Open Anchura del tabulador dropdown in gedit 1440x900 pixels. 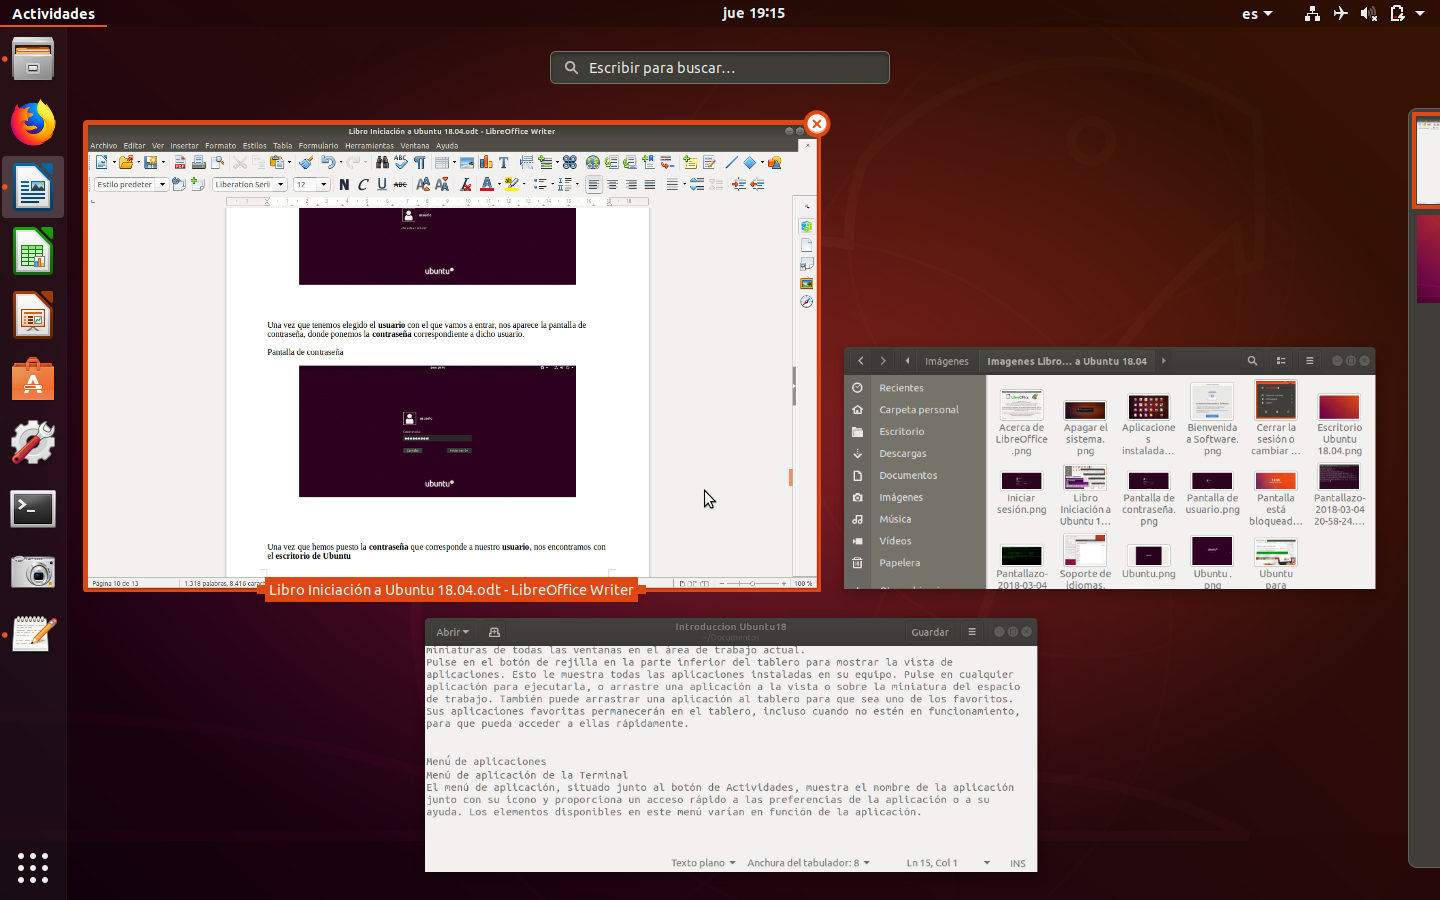808,863
